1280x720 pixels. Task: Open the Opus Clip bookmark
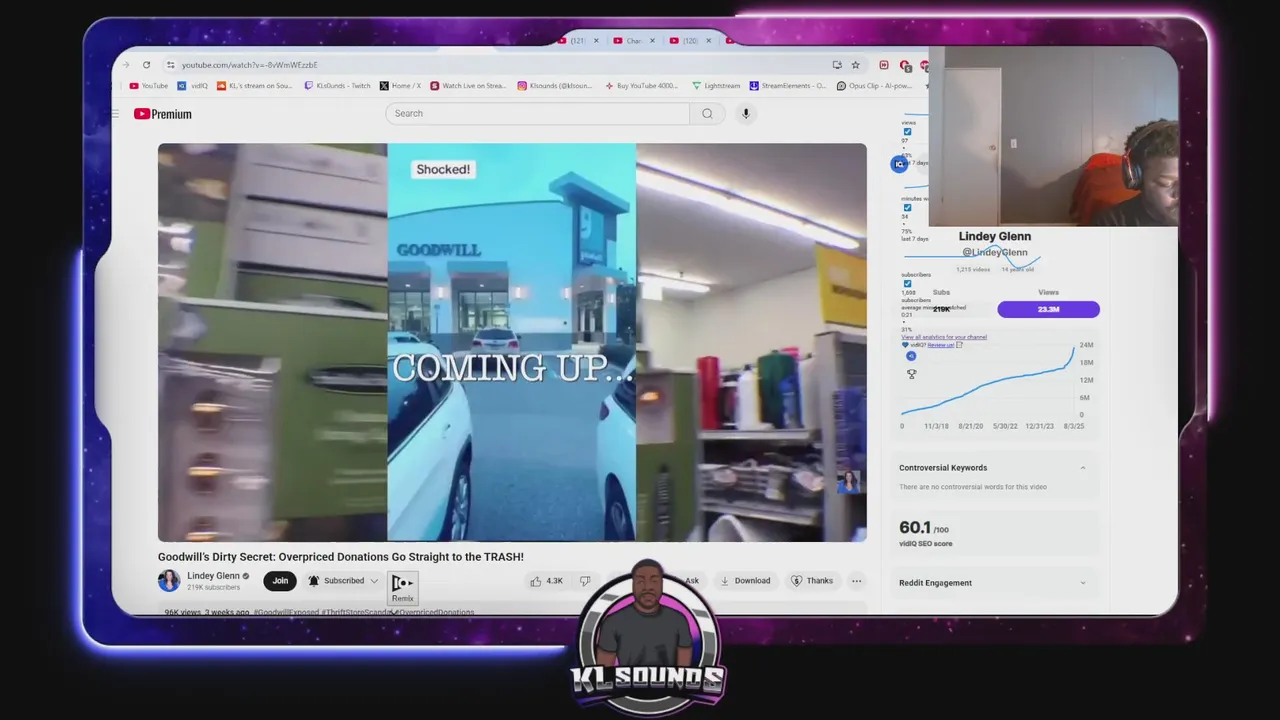coord(874,86)
